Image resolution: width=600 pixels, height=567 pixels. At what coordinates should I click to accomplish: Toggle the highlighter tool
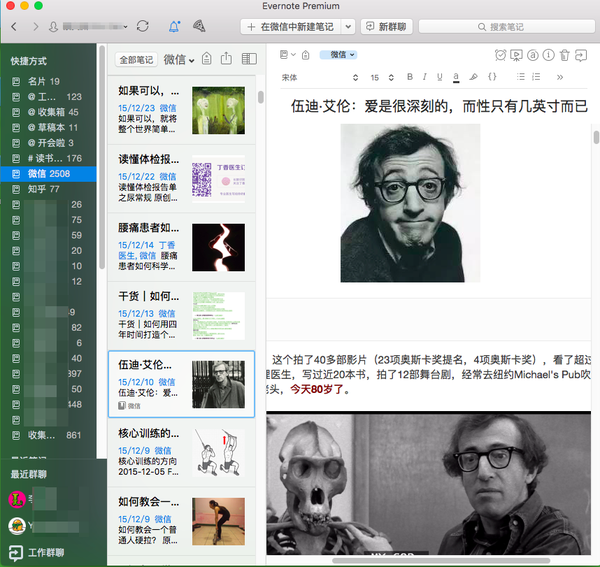[473, 77]
